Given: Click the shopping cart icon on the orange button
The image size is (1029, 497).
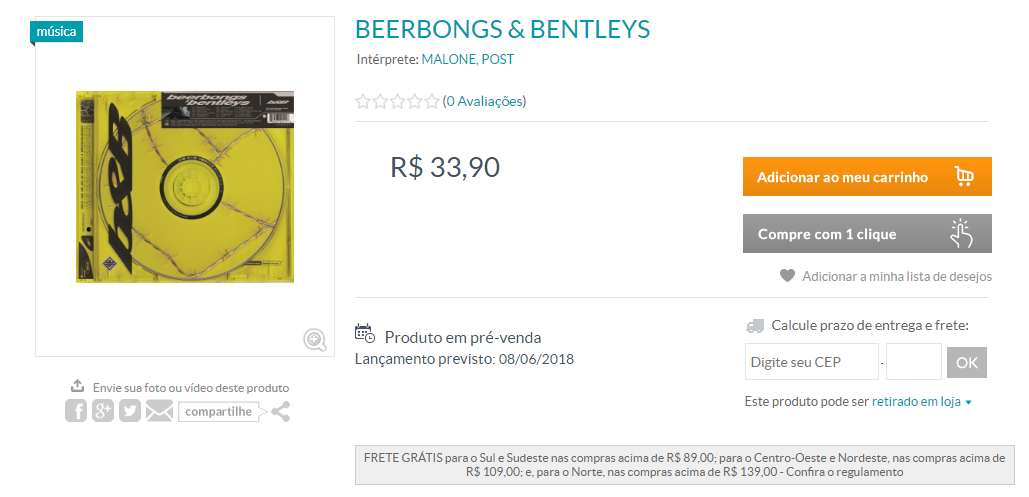Looking at the screenshot, I should click(964, 177).
